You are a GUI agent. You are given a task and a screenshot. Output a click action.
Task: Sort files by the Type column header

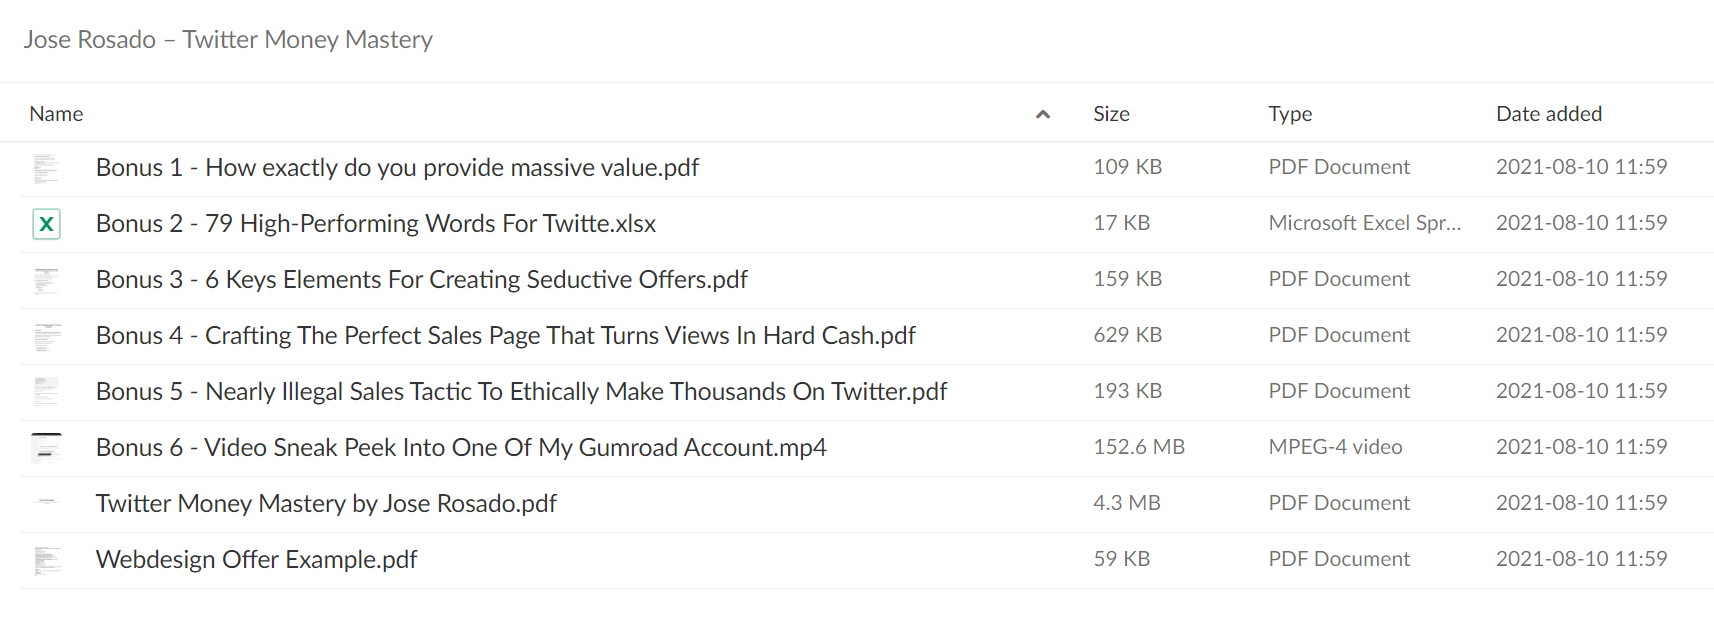(x=1290, y=114)
